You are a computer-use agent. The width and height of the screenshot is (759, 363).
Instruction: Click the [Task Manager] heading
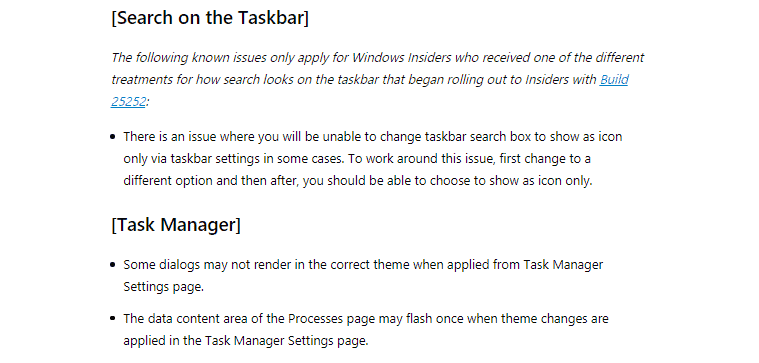coord(176,225)
